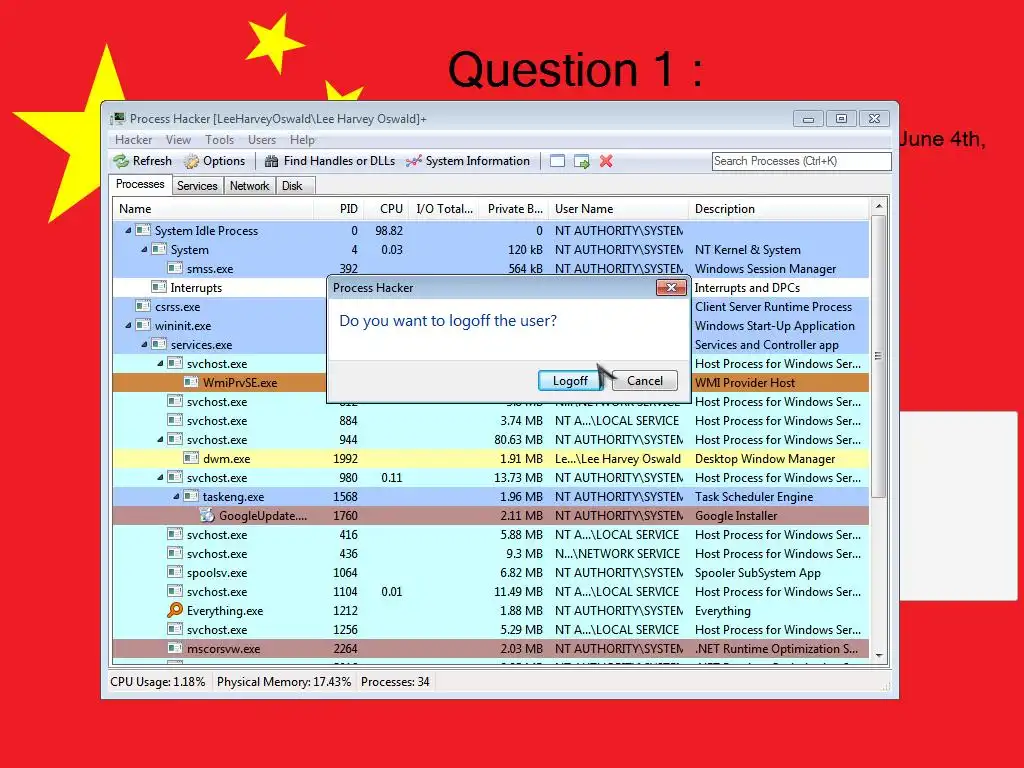Click 'Task Scheduler Engine' description
This screenshot has height=768, width=1024.
pos(754,496)
